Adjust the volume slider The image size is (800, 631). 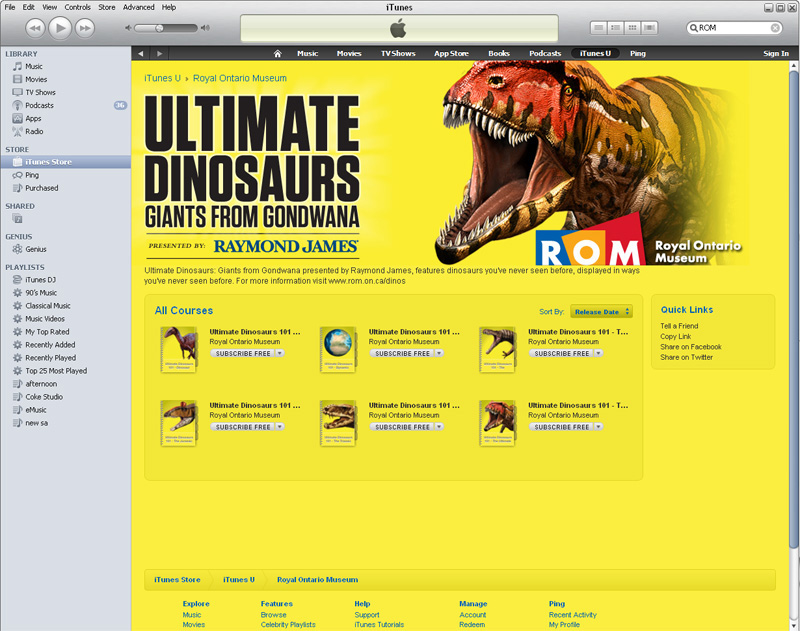pyautogui.click(x=158, y=28)
